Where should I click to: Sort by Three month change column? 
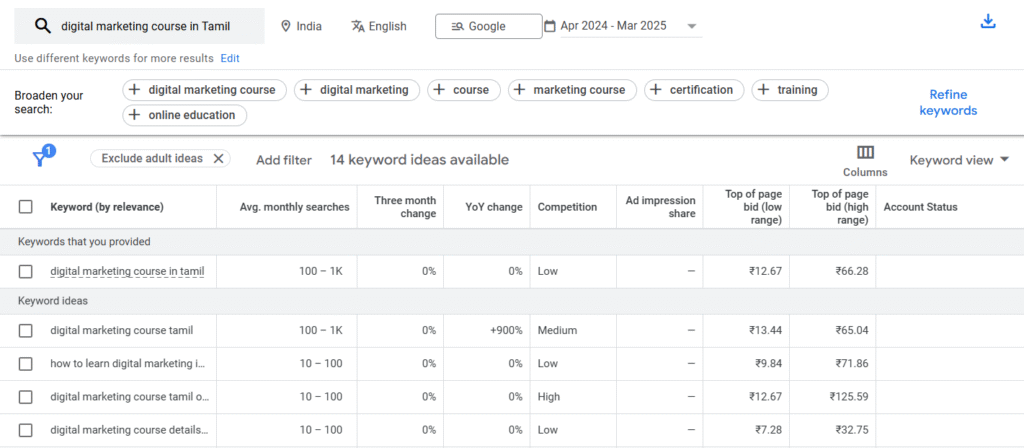(405, 207)
